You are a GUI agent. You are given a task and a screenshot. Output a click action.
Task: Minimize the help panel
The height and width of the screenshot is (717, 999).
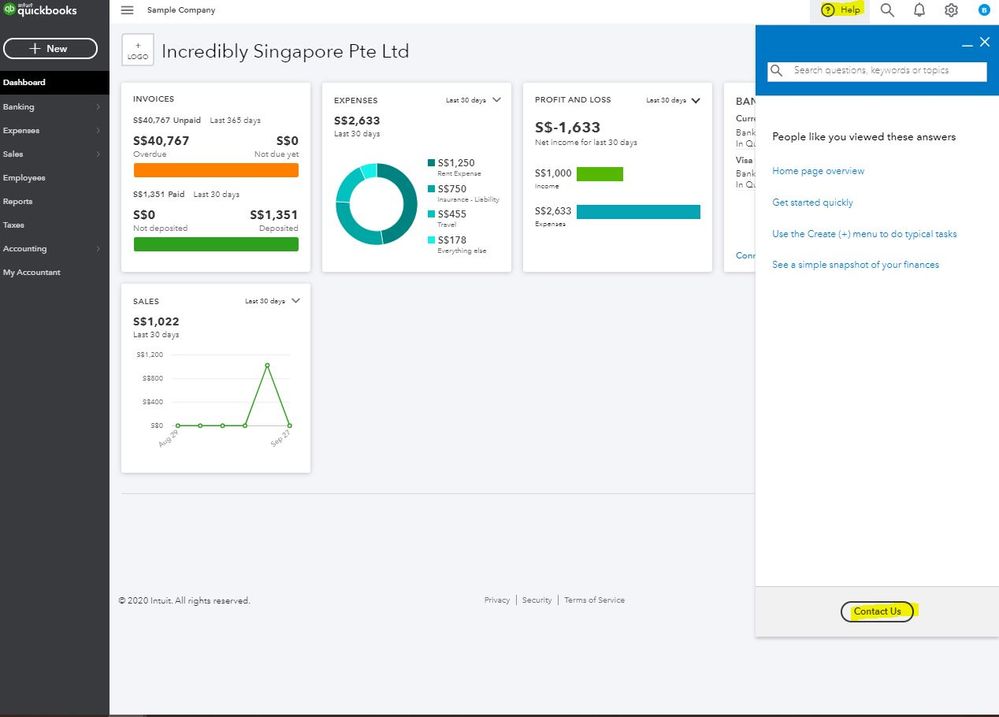(967, 45)
